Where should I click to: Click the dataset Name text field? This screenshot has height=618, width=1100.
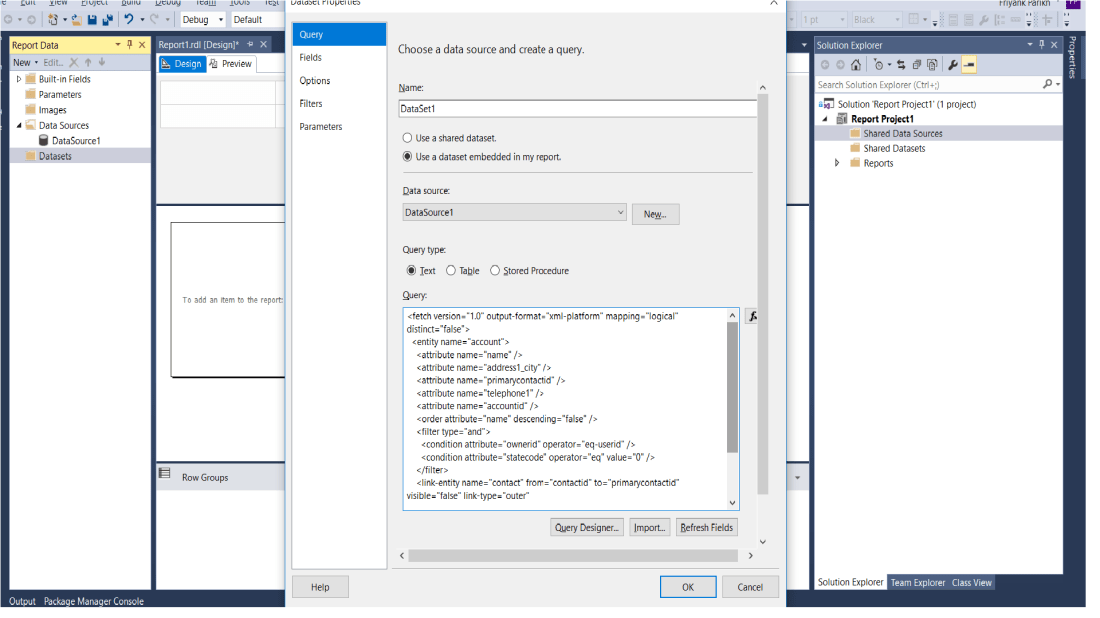click(x=577, y=109)
